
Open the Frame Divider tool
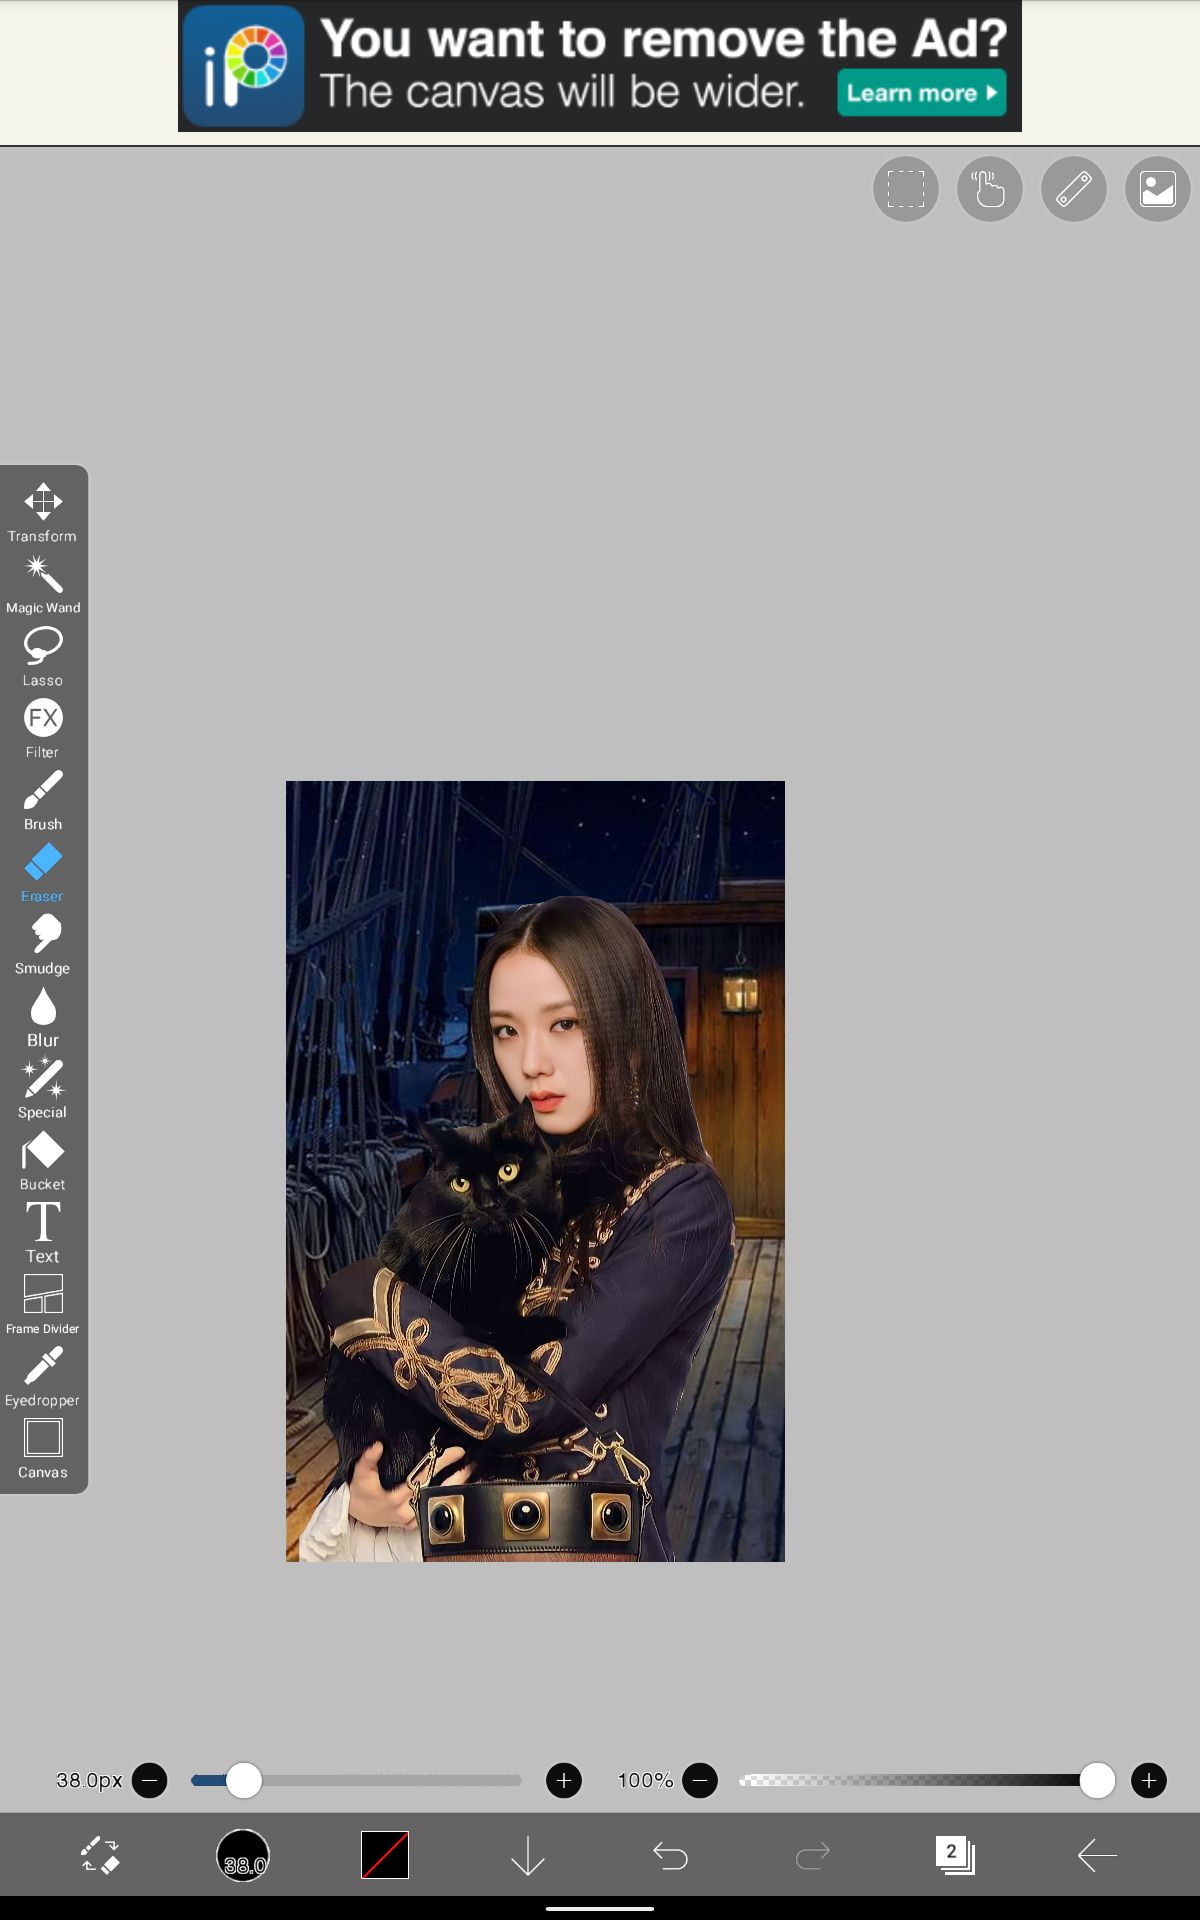(x=43, y=1305)
